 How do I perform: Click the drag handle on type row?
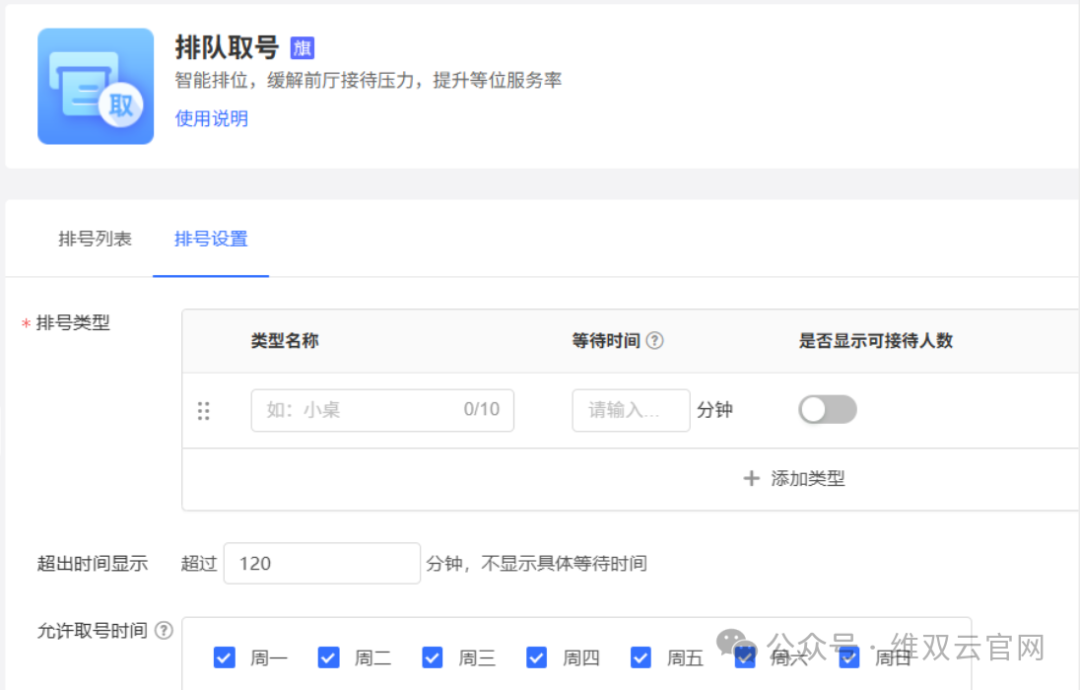click(x=204, y=411)
